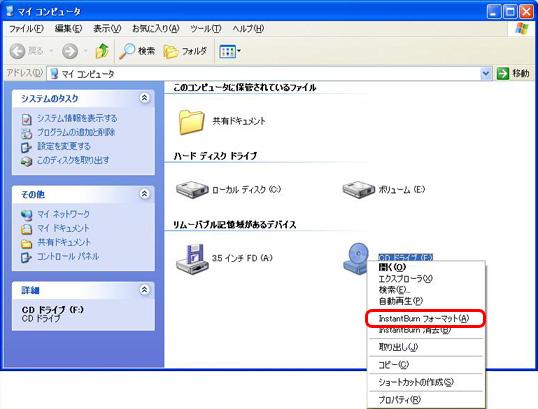The height and width of the screenshot is (409, 538).
Task: Open the Search (検索) toolbar button
Action: pos(137,51)
